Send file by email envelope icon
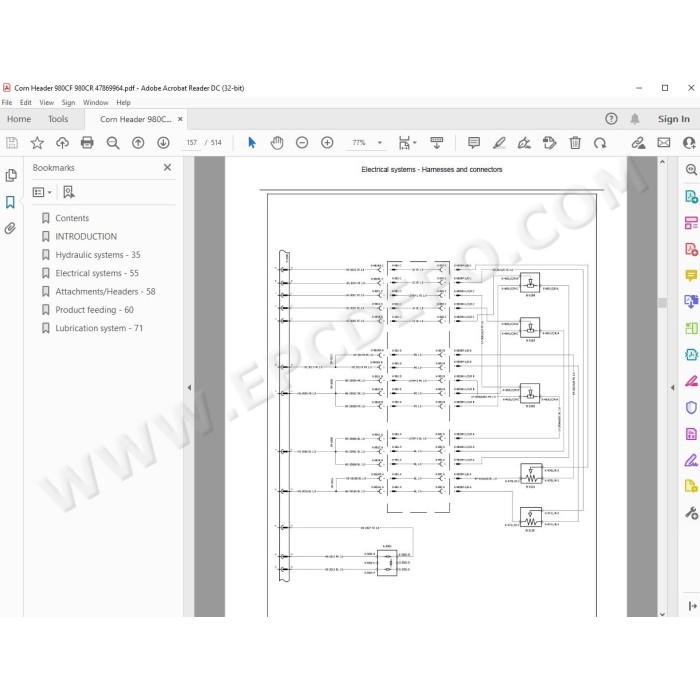 (664, 143)
